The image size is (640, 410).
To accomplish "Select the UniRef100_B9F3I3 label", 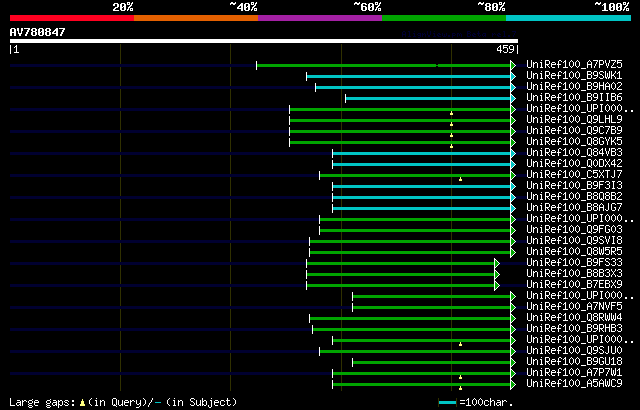I will (x=574, y=186).
